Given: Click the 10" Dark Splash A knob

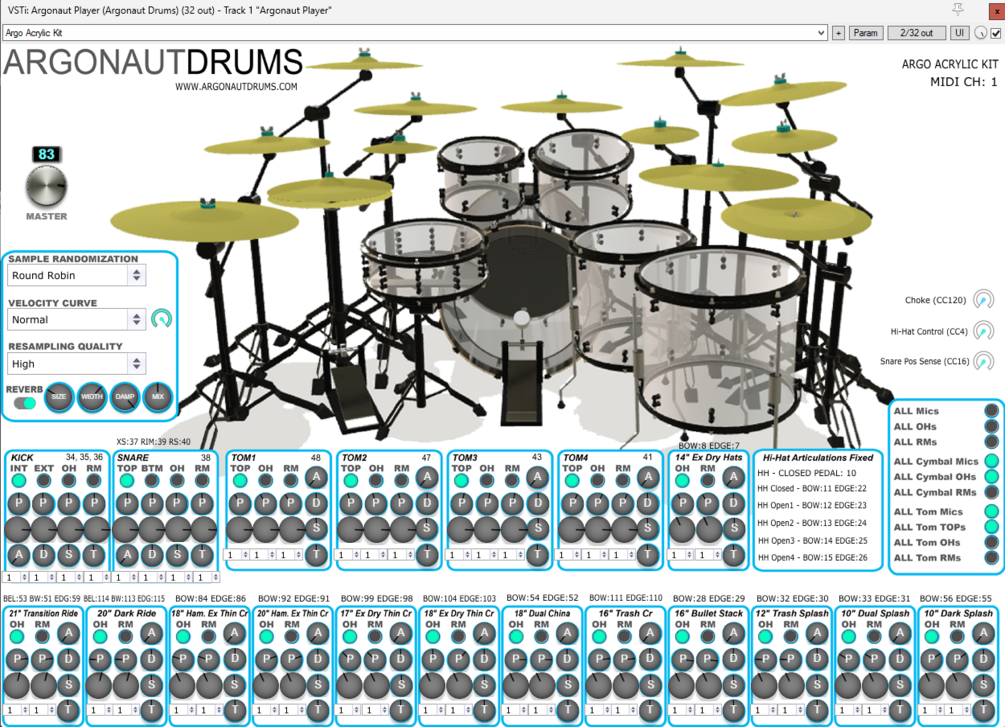Looking at the screenshot, I should coord(983,633).
